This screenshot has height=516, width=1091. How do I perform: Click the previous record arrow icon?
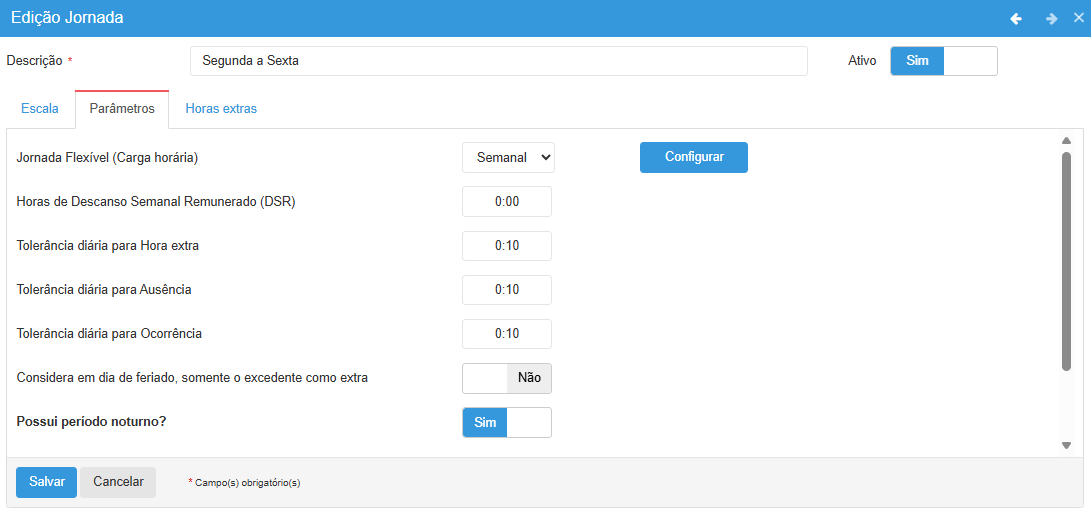1016,19
